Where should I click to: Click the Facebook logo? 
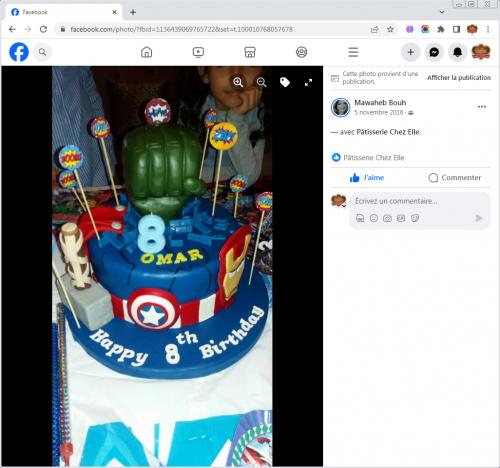[x=19, y=52]
